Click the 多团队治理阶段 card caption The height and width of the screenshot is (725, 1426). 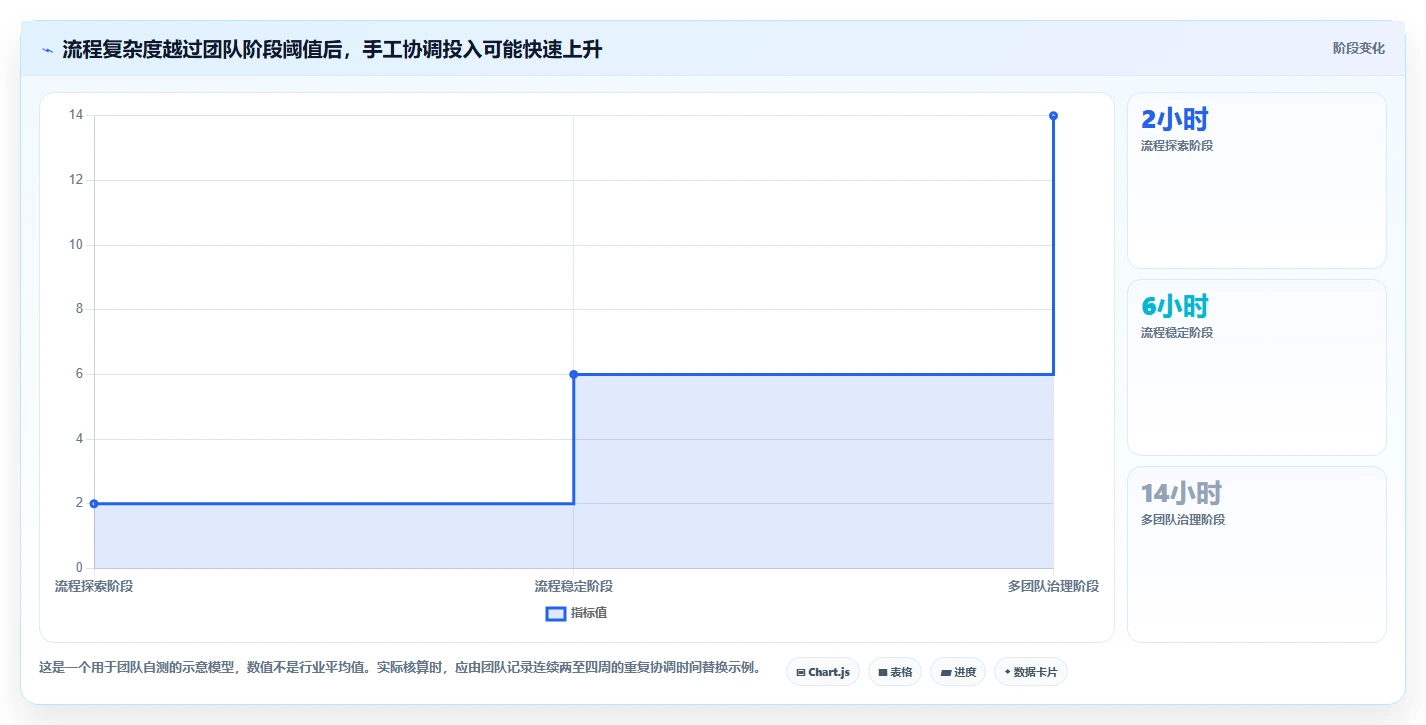tap(1183, 520)
